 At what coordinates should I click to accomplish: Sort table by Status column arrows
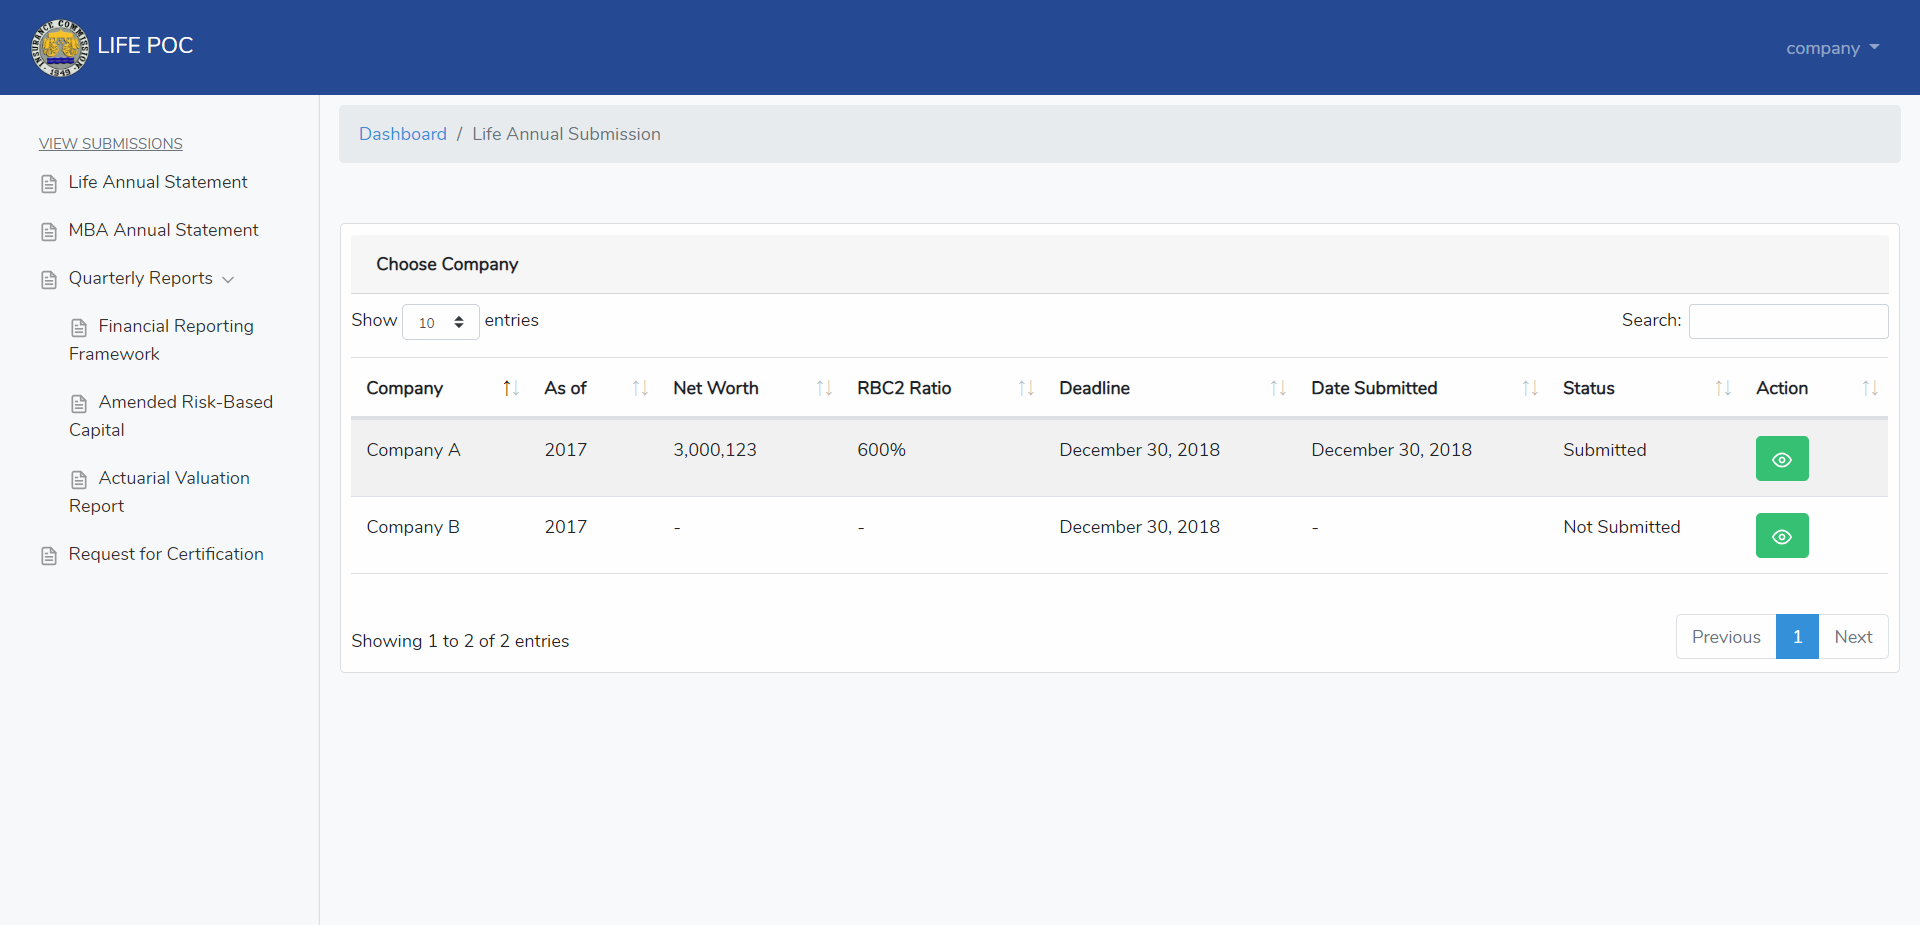[x=1723, y=388]
